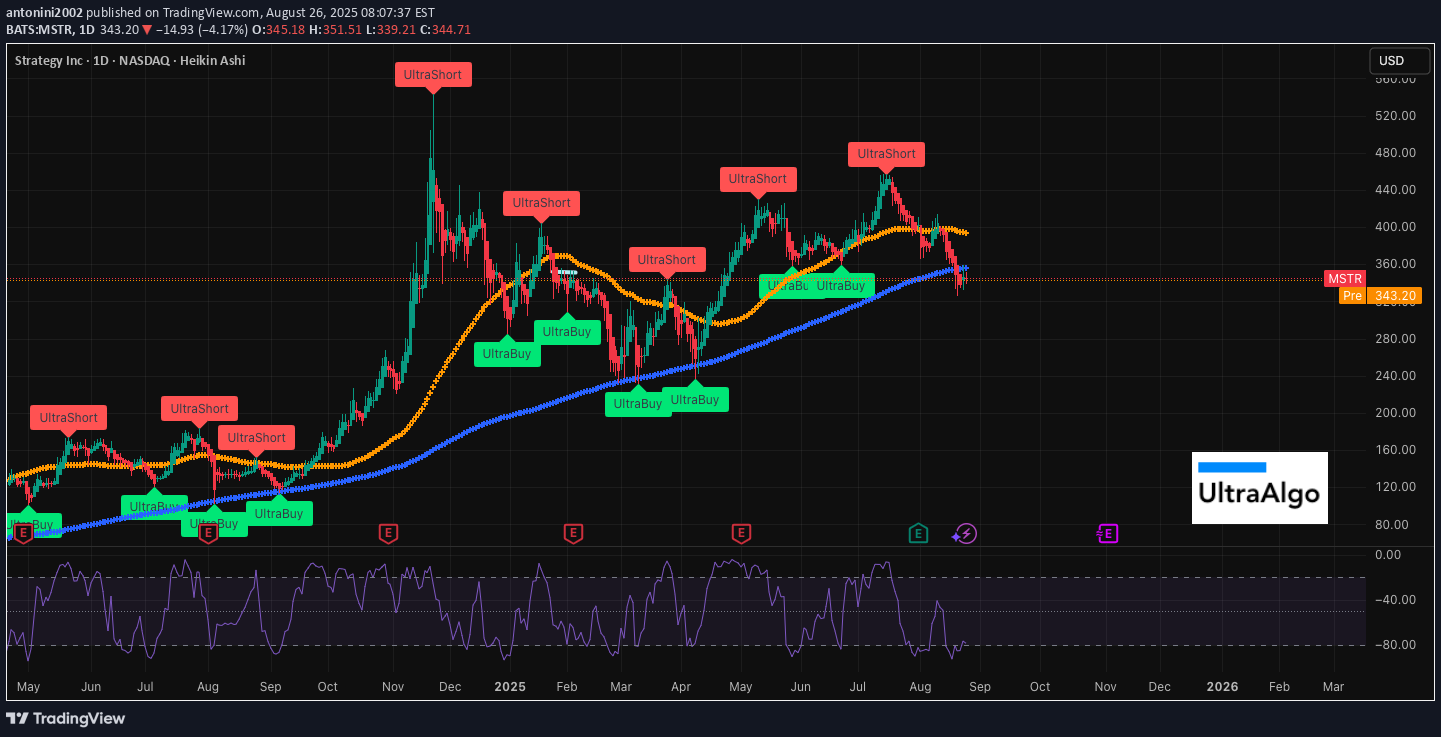Click the UltraShort label above January 2025
This screenshot has height=737, width=1441.
coord(541,203)
